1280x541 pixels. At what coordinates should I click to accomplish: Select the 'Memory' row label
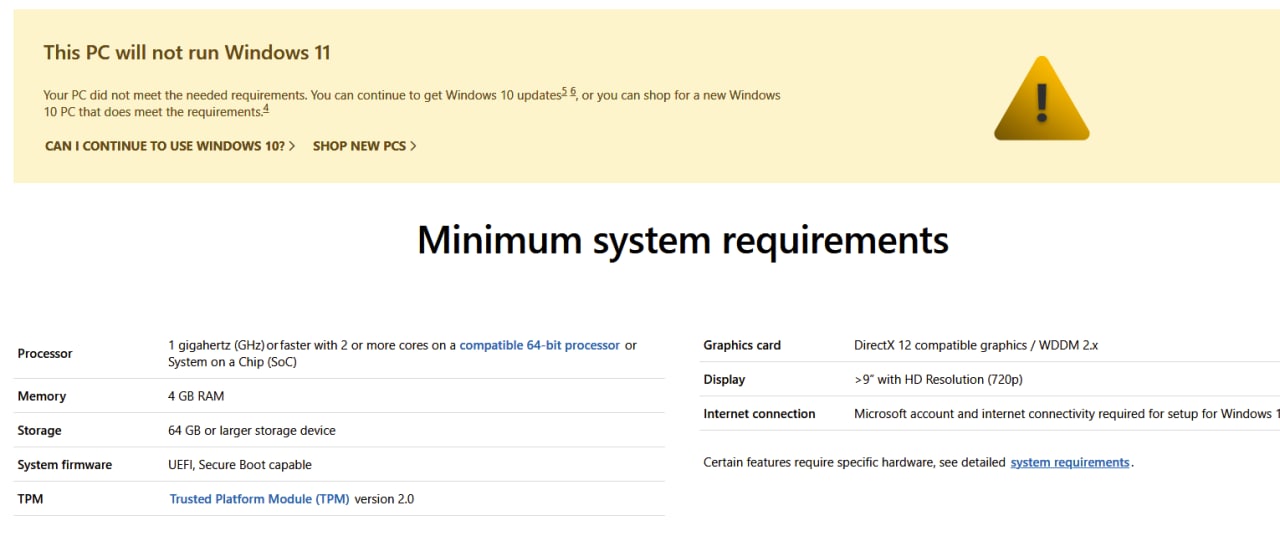click(x=42, y=396)
